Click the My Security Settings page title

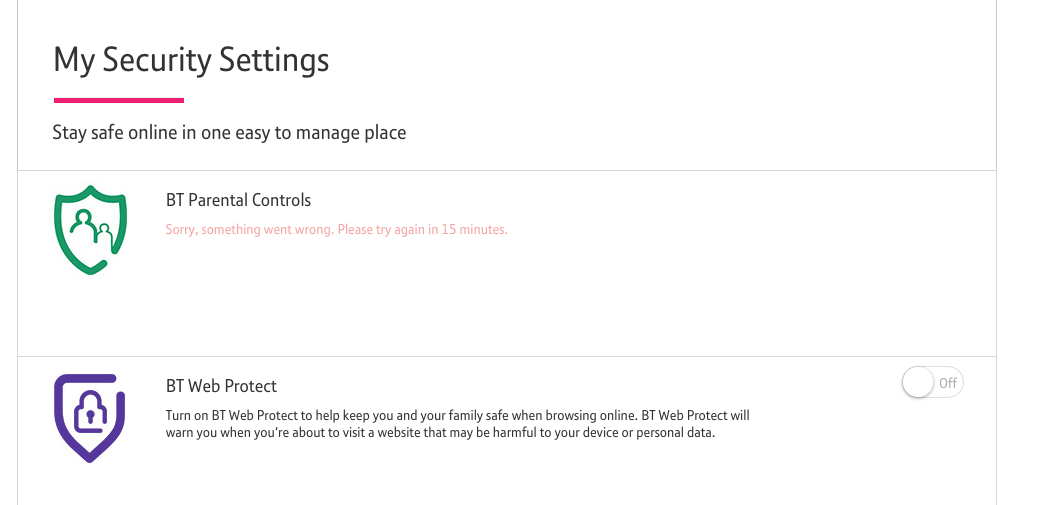(x=191, y=60)
